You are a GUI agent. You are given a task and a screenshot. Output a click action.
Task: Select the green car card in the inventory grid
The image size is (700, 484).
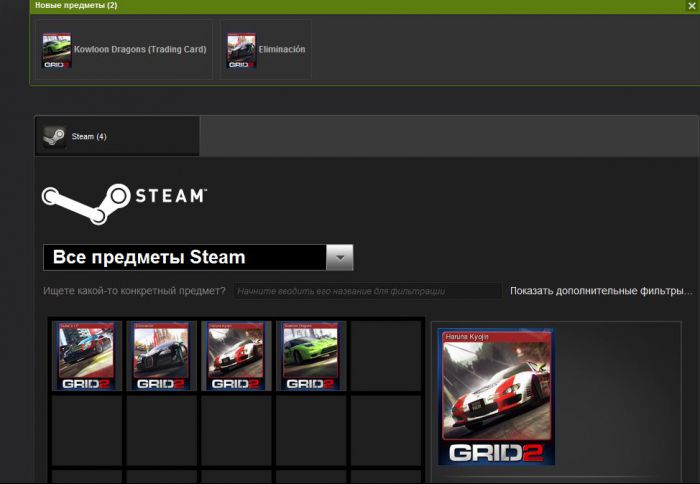coord(310,356)
